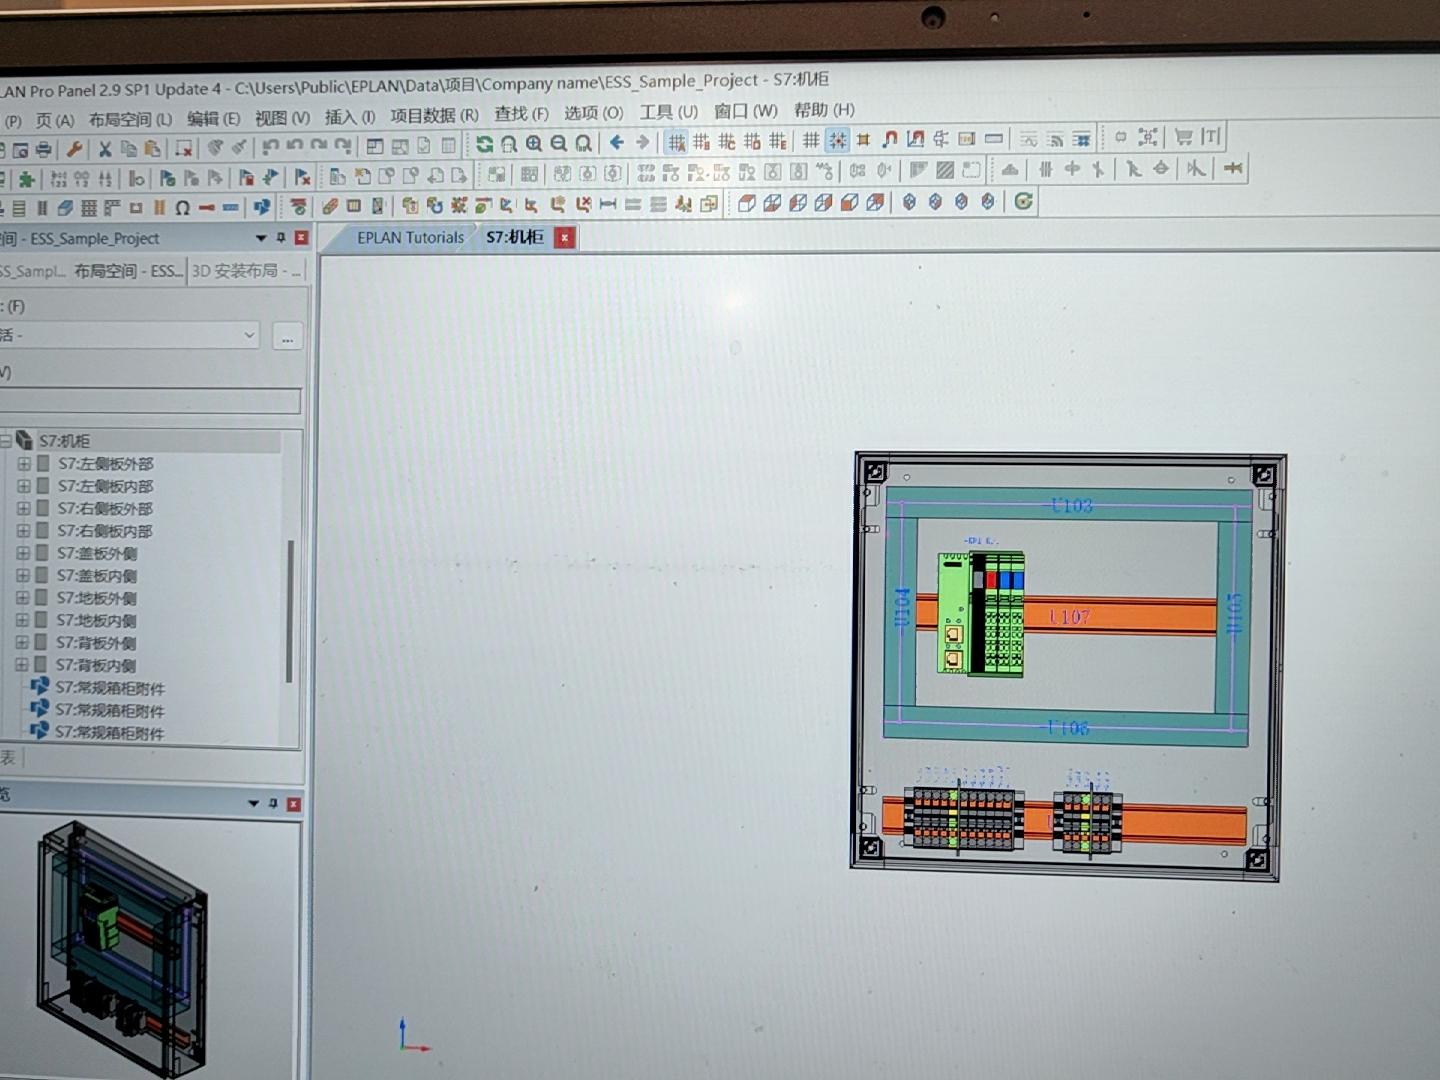Image resolution: width=1440 pixels, height=1080 pixels.
Task: Click the tree view vertical scrollbar
Action: (x=290, y=610)
